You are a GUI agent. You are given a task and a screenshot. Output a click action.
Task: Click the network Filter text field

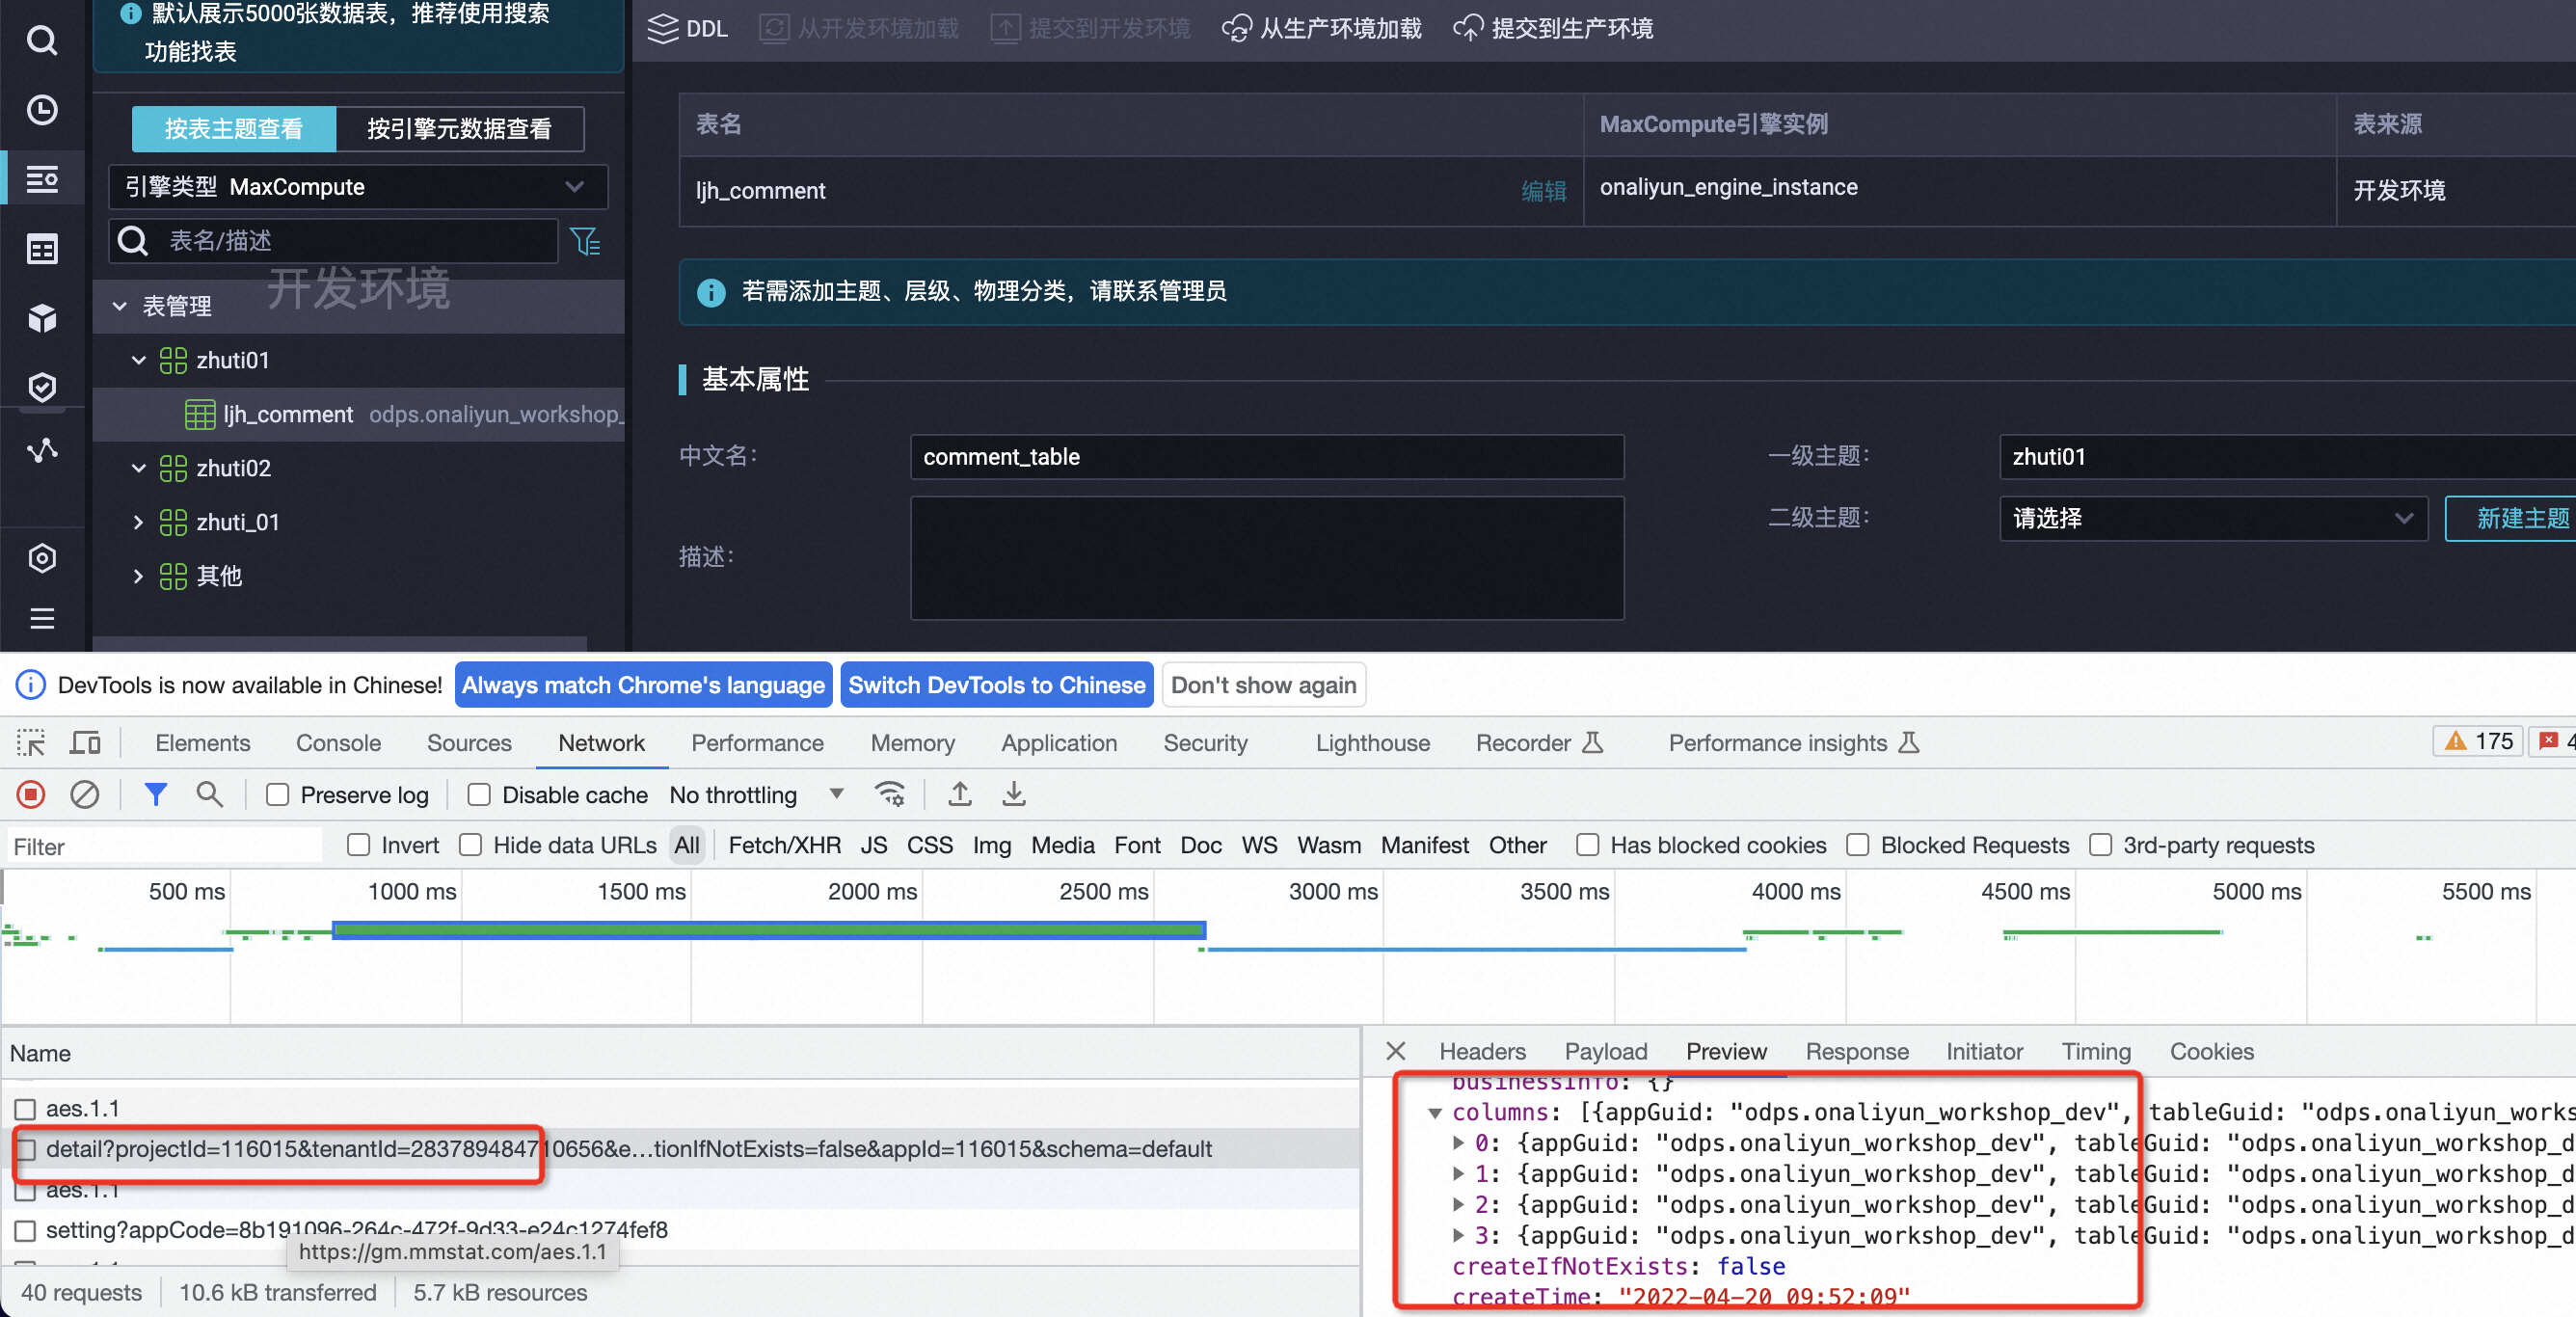point(165,846)
